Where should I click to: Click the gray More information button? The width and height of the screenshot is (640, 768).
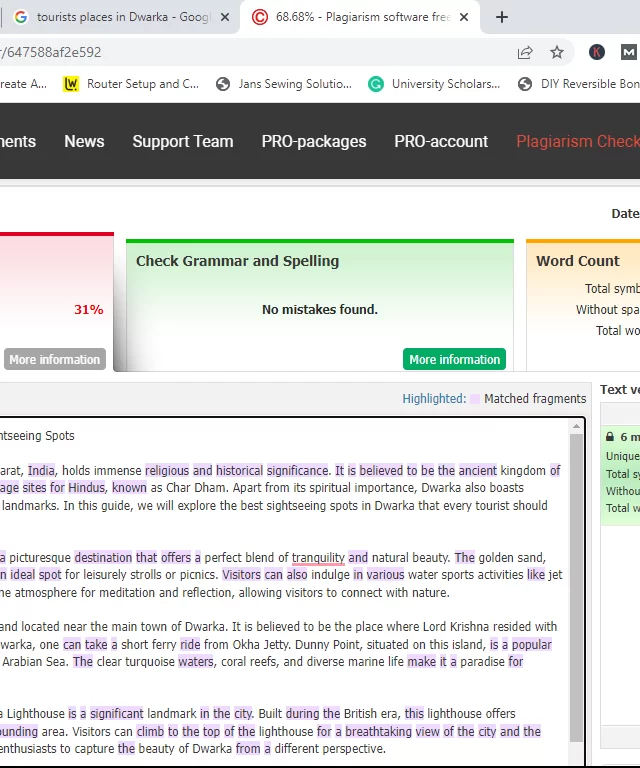55,359
